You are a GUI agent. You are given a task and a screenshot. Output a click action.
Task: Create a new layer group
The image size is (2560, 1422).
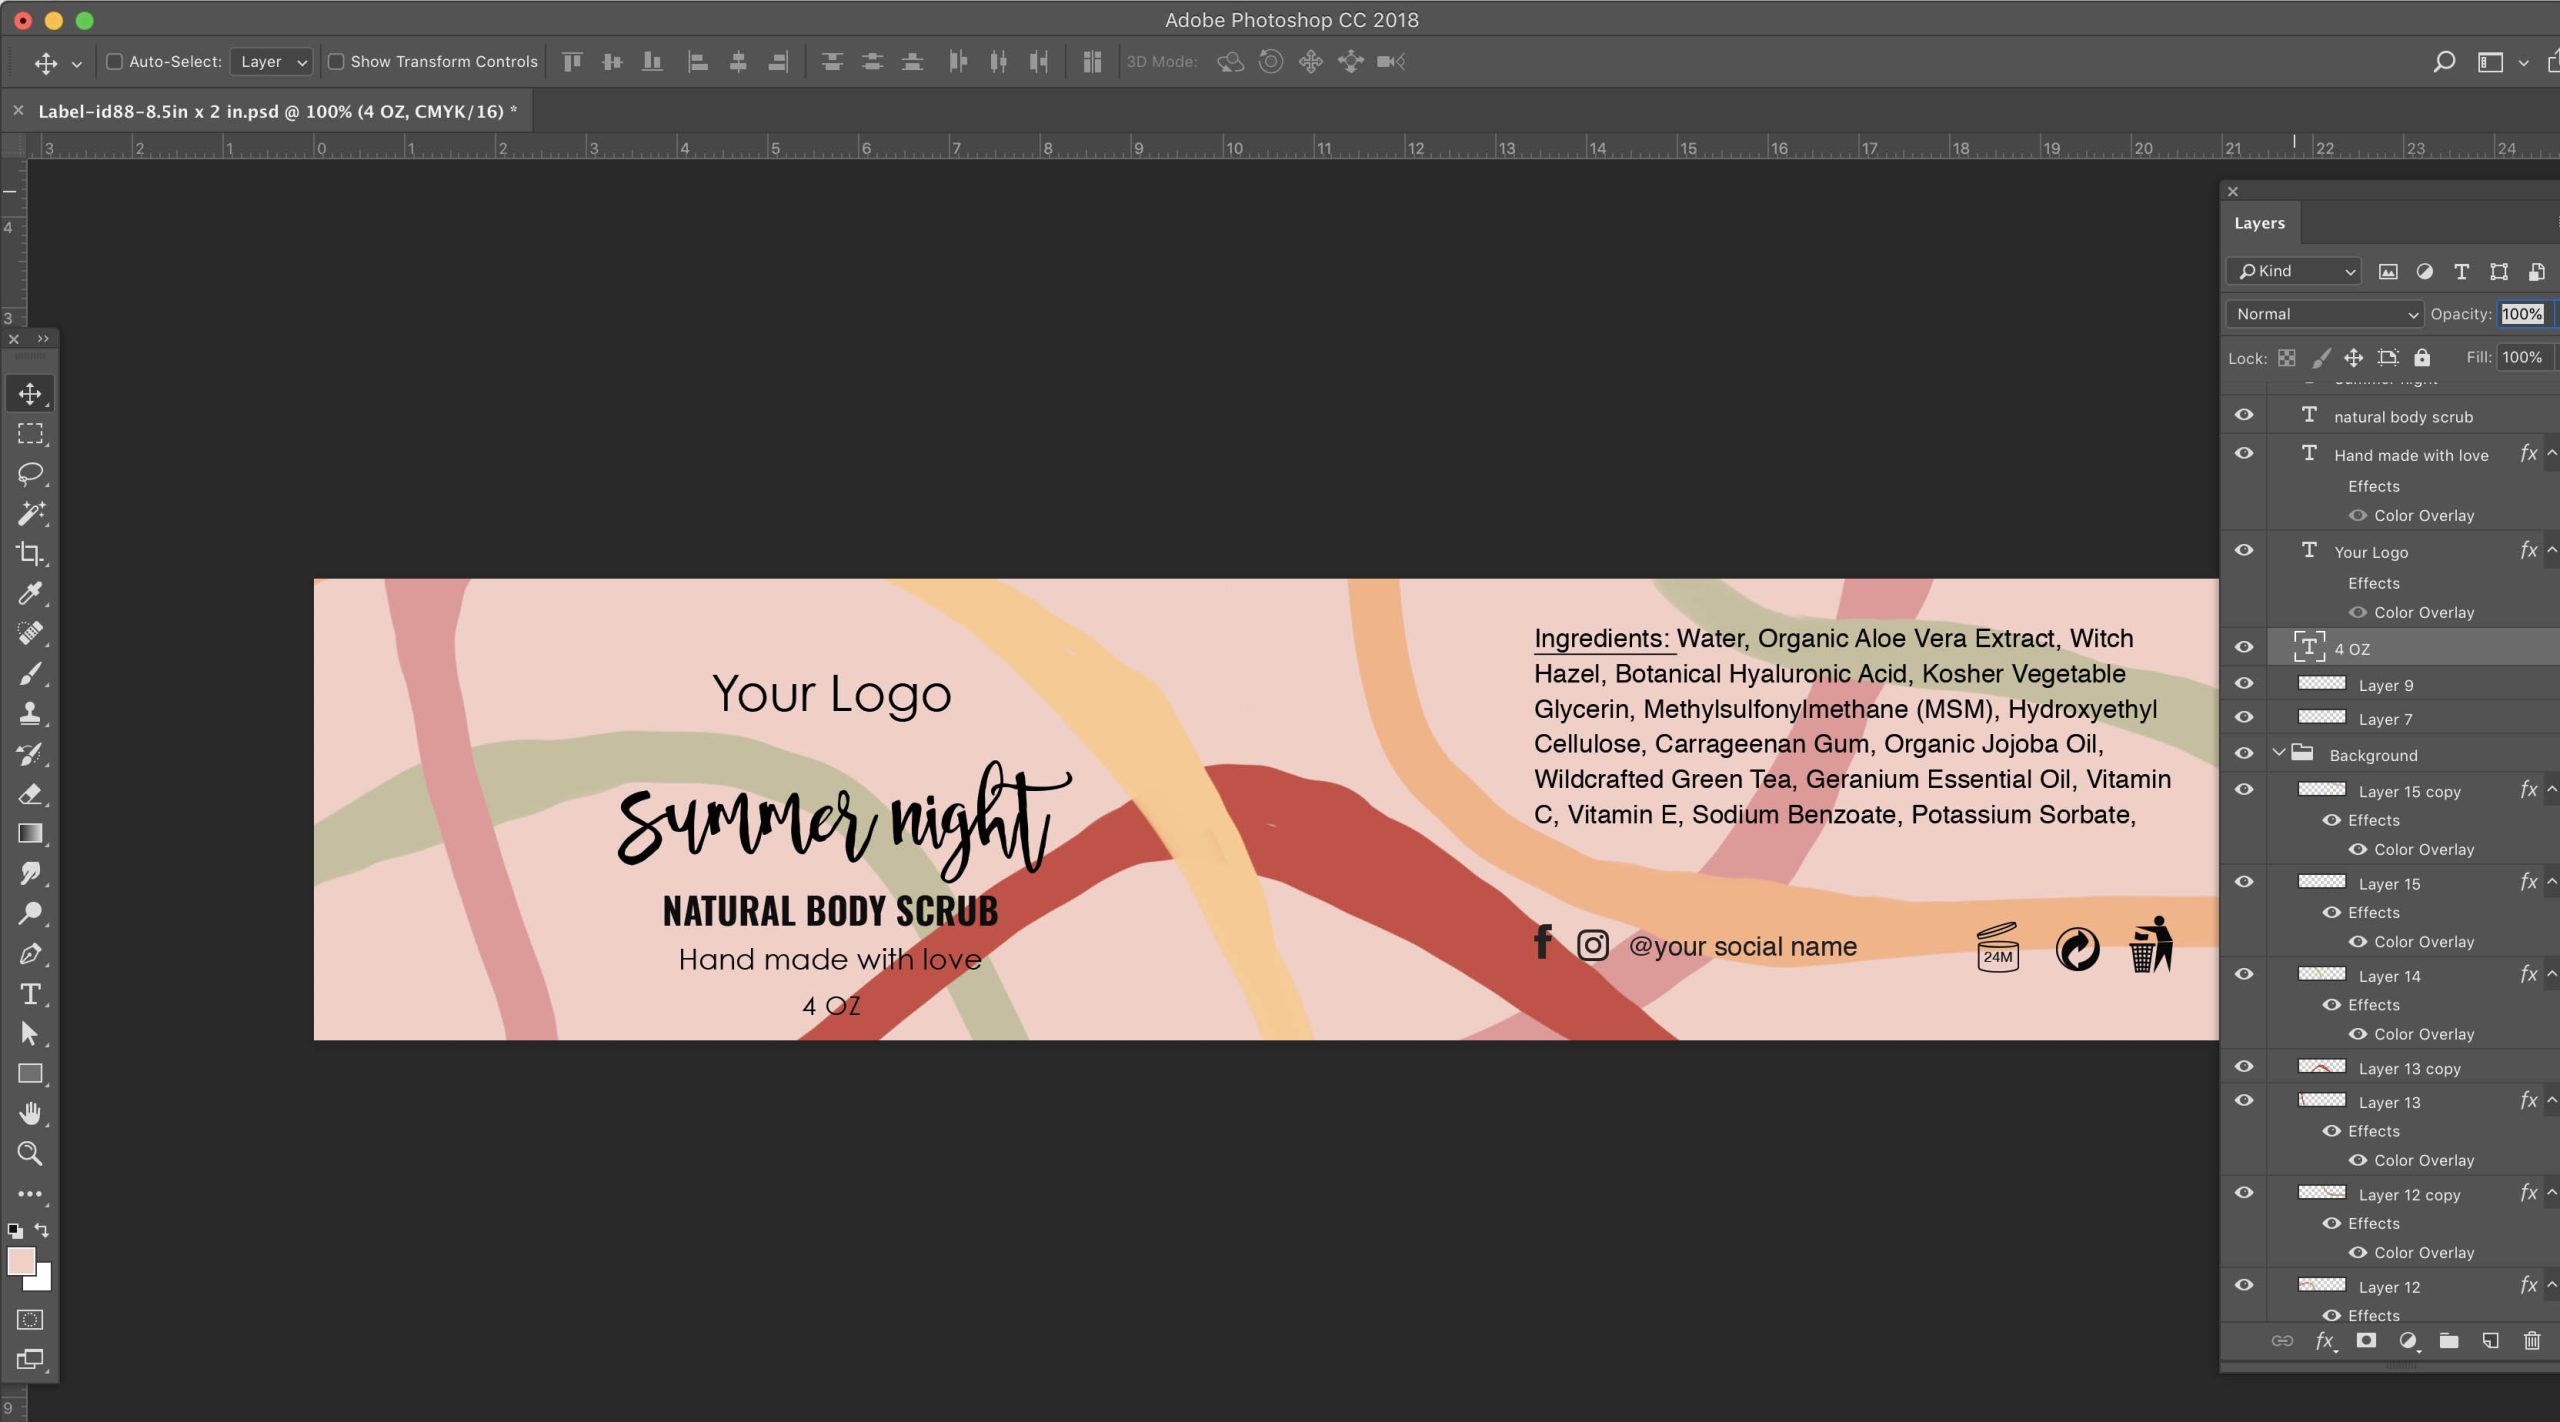(x=2449, y=1341)
